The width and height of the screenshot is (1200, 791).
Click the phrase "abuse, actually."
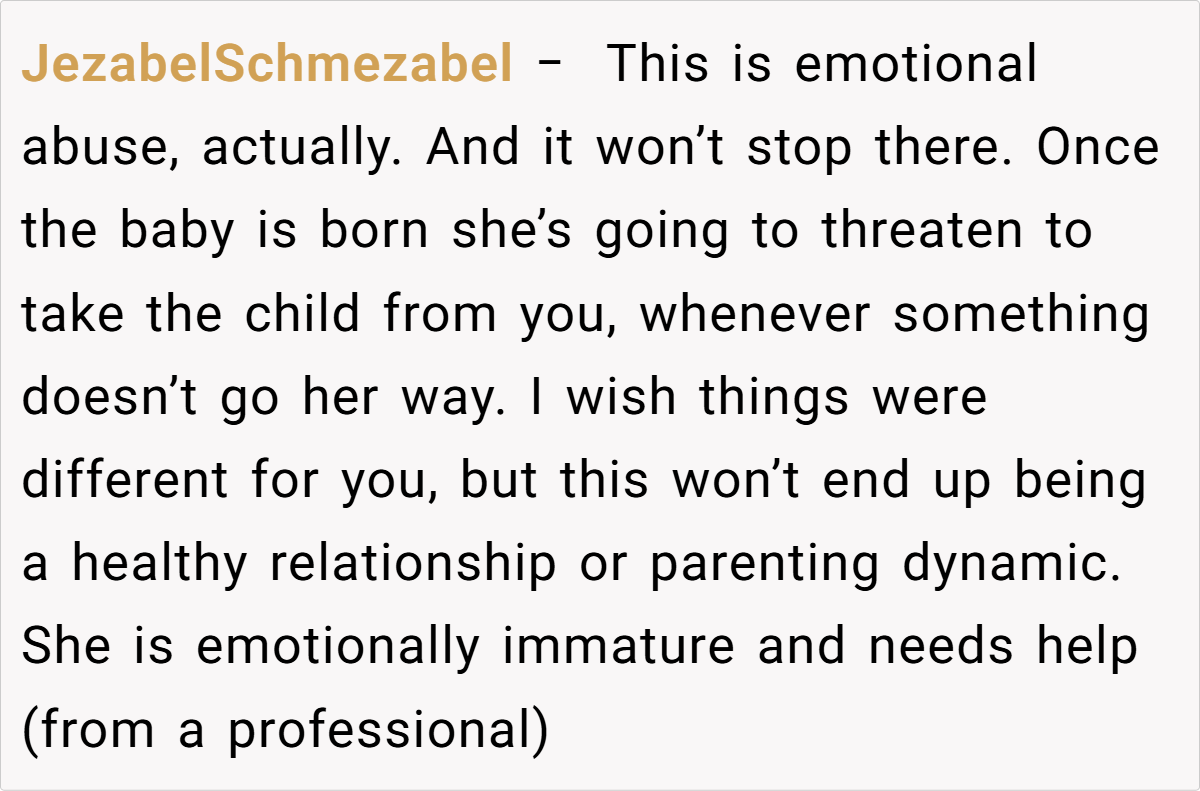(x=211, y=149)
